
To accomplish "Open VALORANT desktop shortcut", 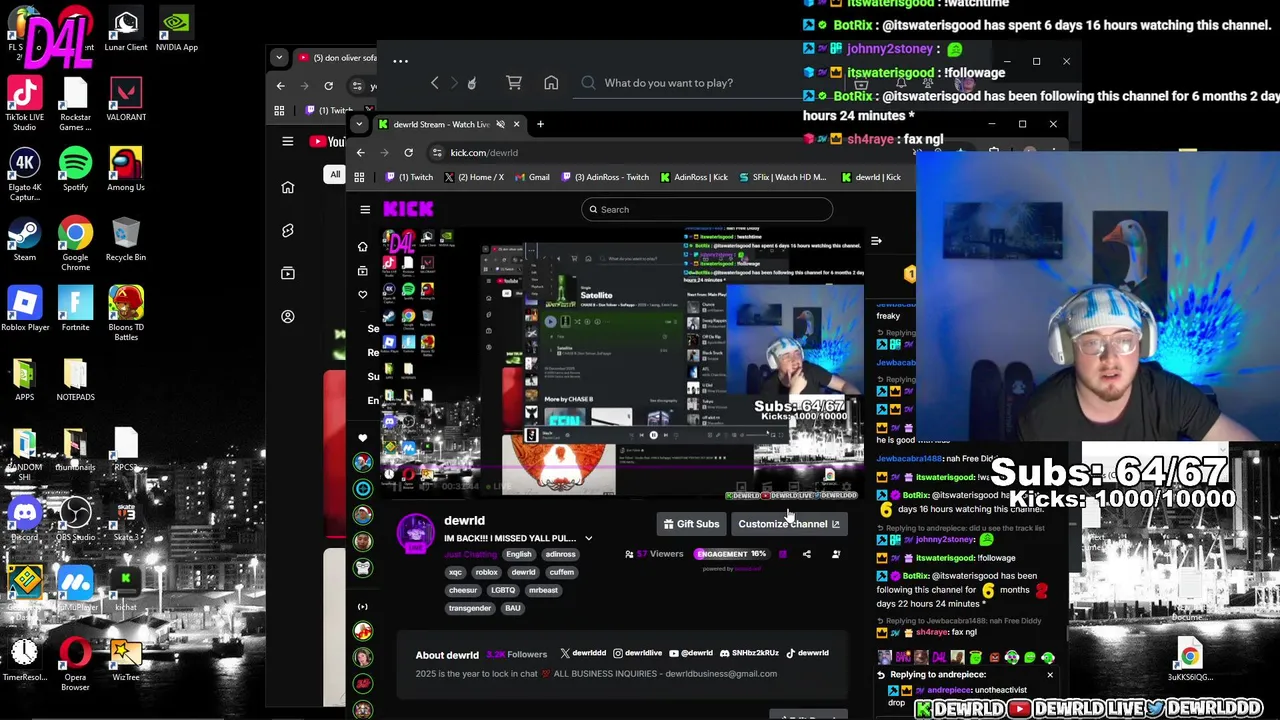I will pos(125,98).
